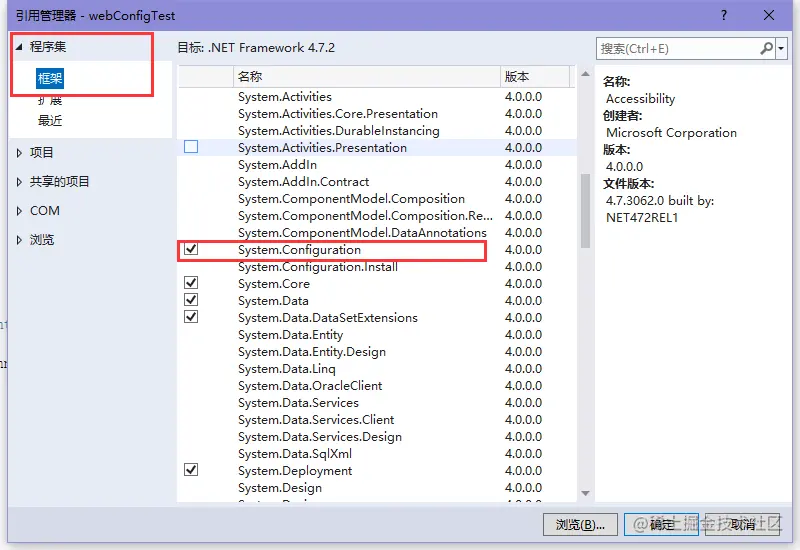800x550 pixels.
Task: Select the System.Data.Services.Client row
Action: [x=377, y=419]
